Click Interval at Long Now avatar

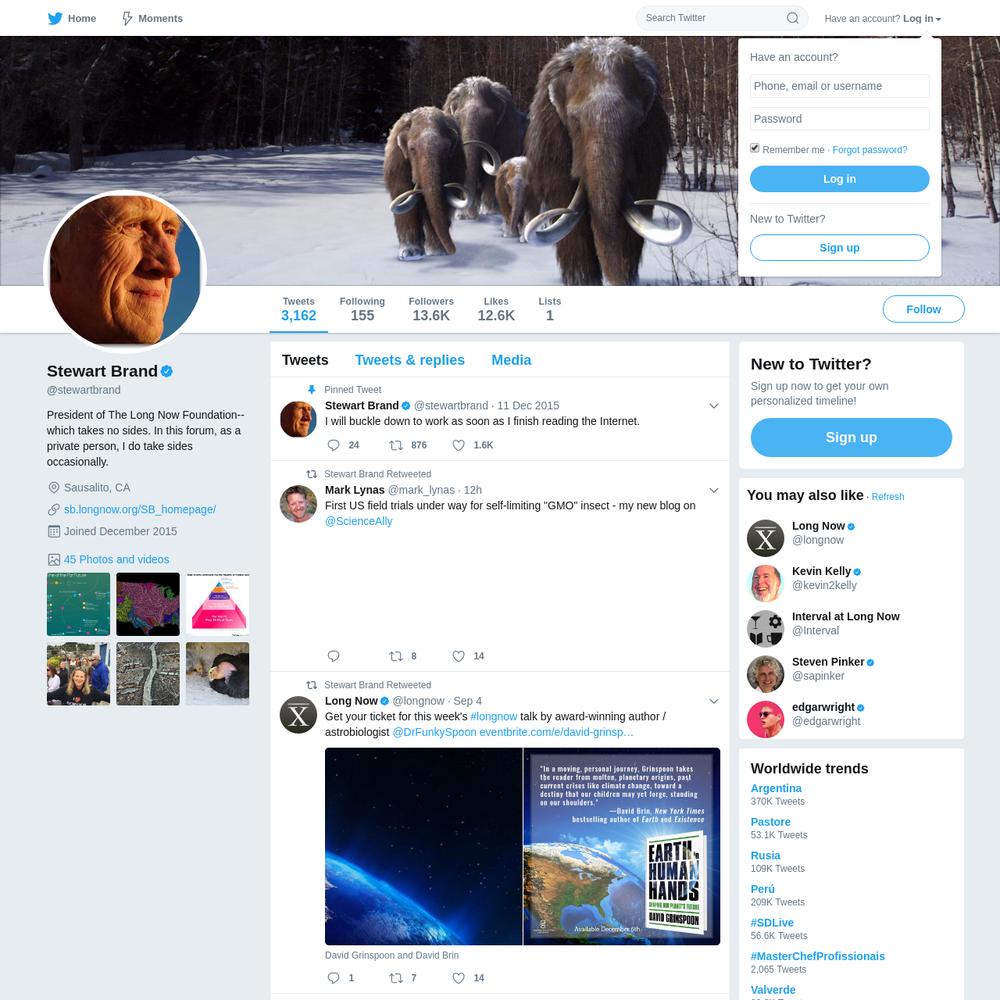coord(765,629)
